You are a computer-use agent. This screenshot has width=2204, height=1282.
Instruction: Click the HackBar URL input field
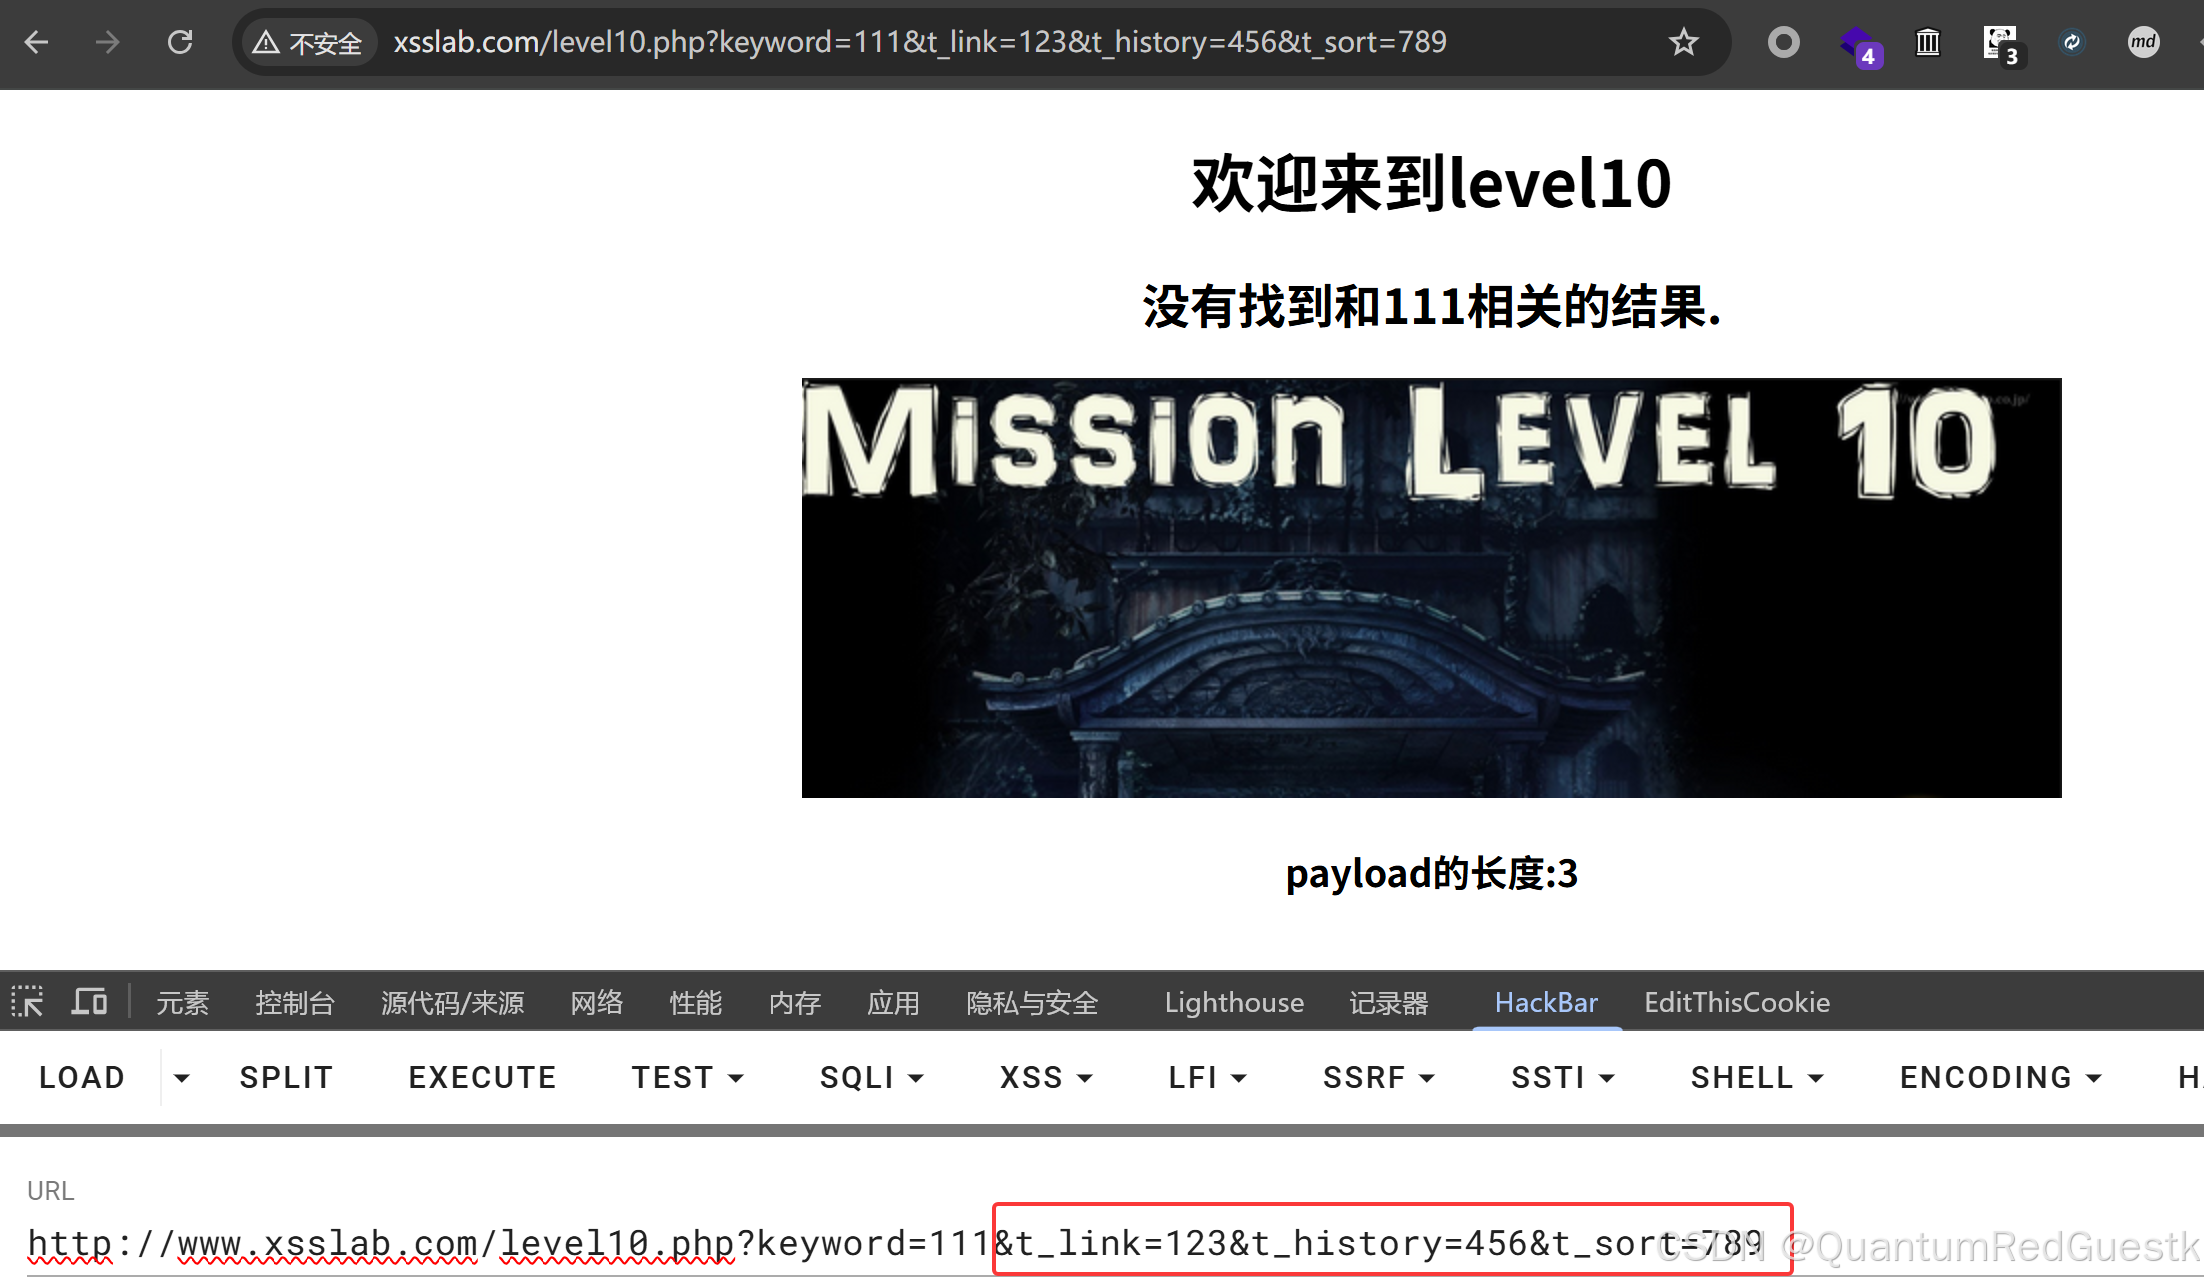click(x=500, y=1244)
